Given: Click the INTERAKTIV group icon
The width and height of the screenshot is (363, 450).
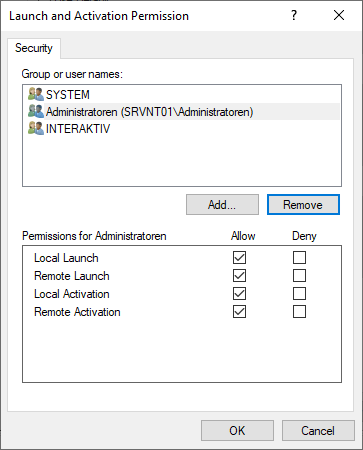Looking at the screenshot, I should [36, 128].
